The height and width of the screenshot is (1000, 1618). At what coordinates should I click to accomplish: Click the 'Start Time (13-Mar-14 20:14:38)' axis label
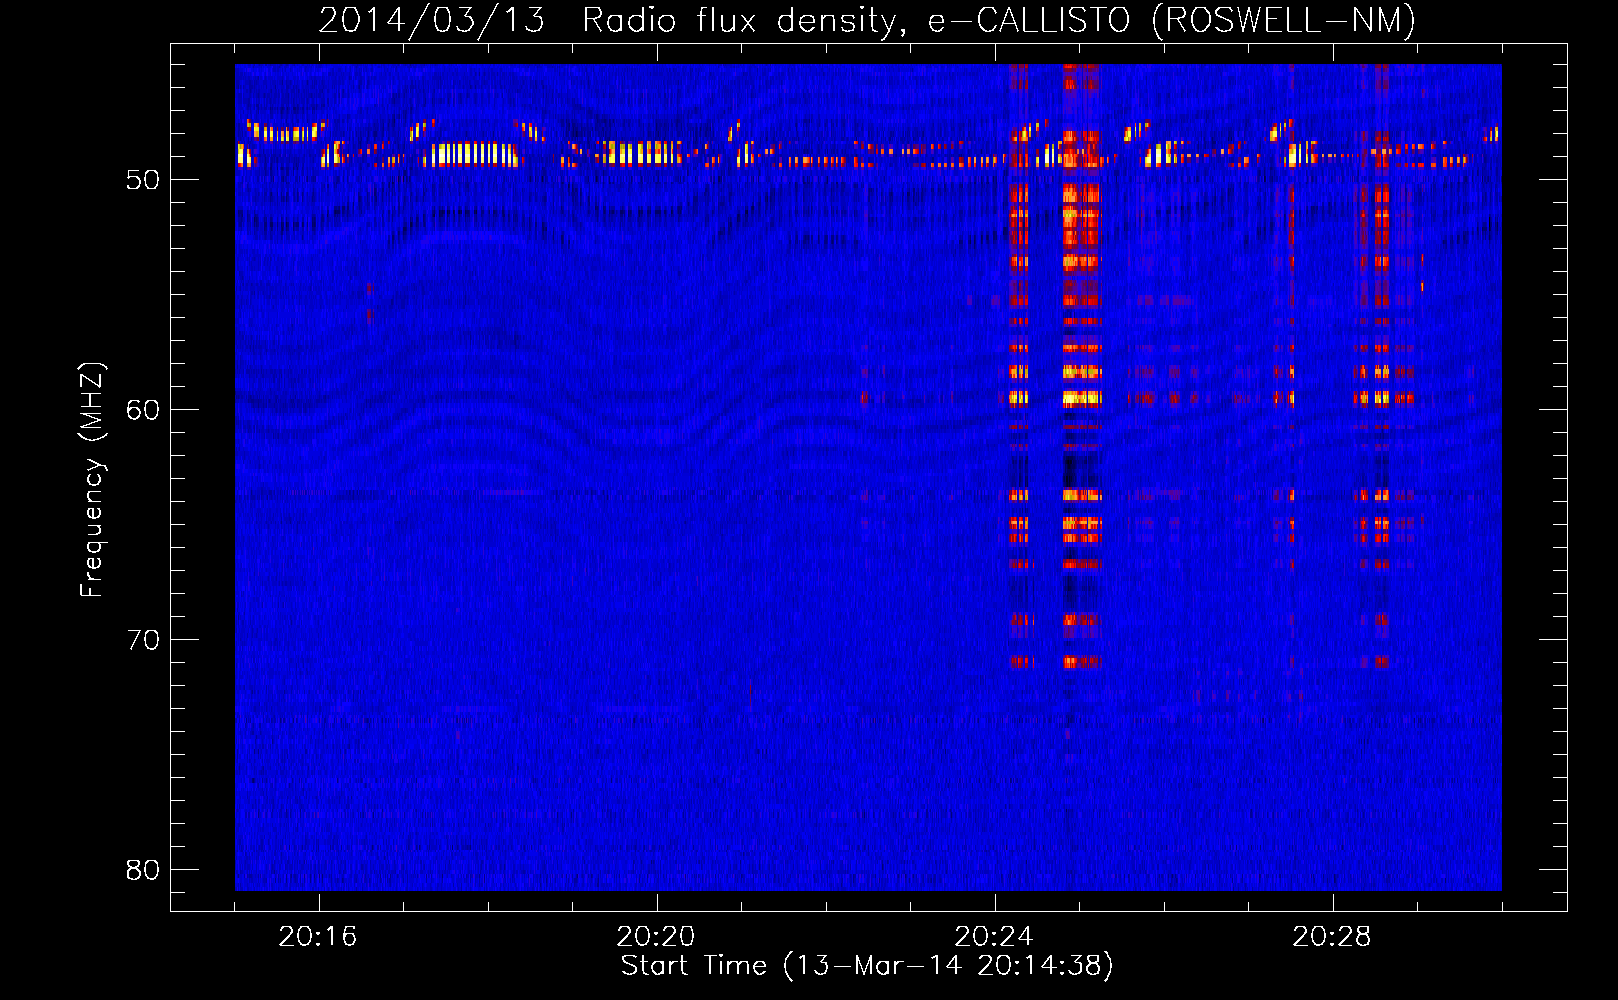(x=867, y=966)
